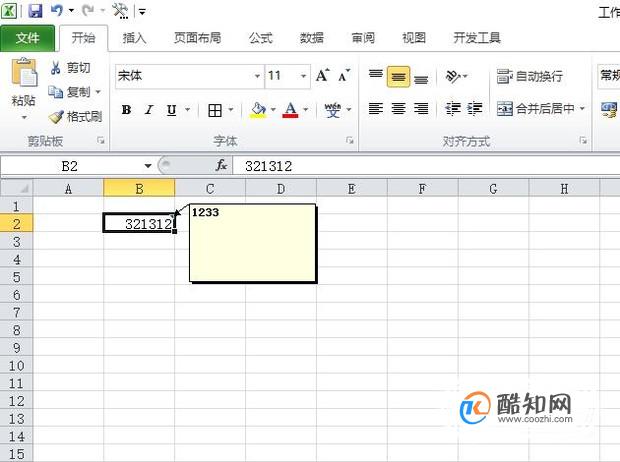Toggle Top Align vertical alignment
620x462 pixels.
[x=376, y=75]
